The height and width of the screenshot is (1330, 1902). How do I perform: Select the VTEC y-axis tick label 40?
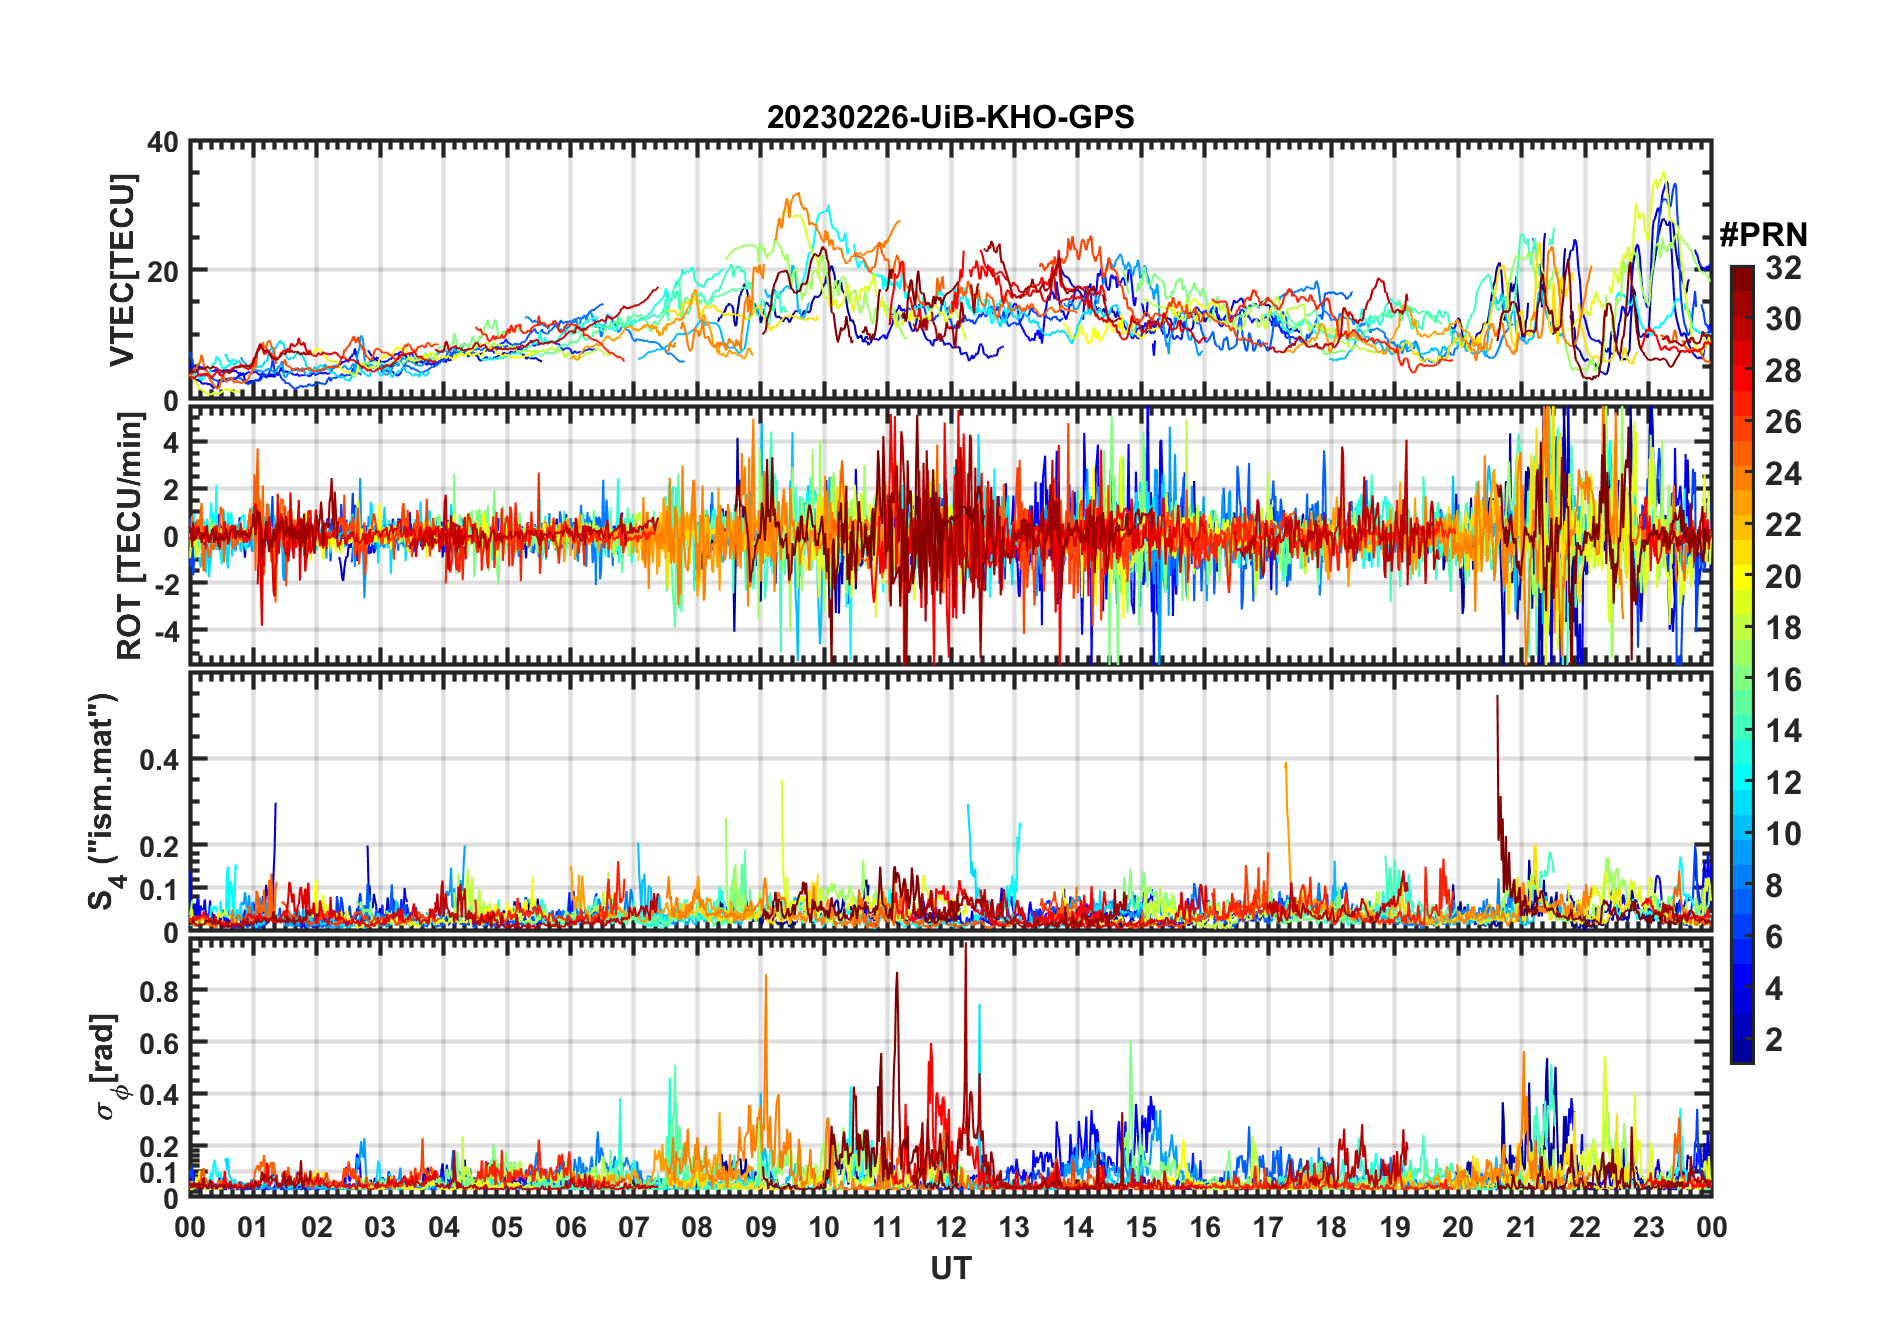pos(163,142)
